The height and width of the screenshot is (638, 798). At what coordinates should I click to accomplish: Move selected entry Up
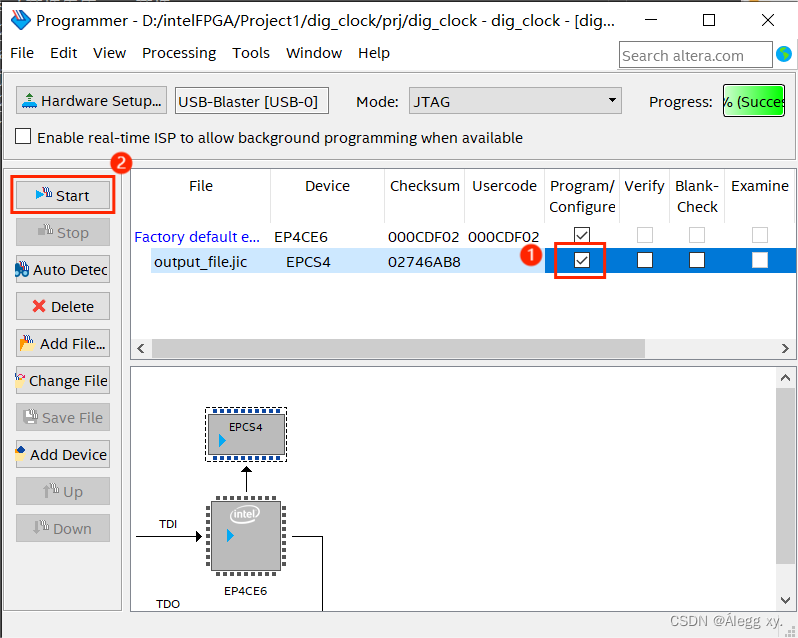[63, 491]
